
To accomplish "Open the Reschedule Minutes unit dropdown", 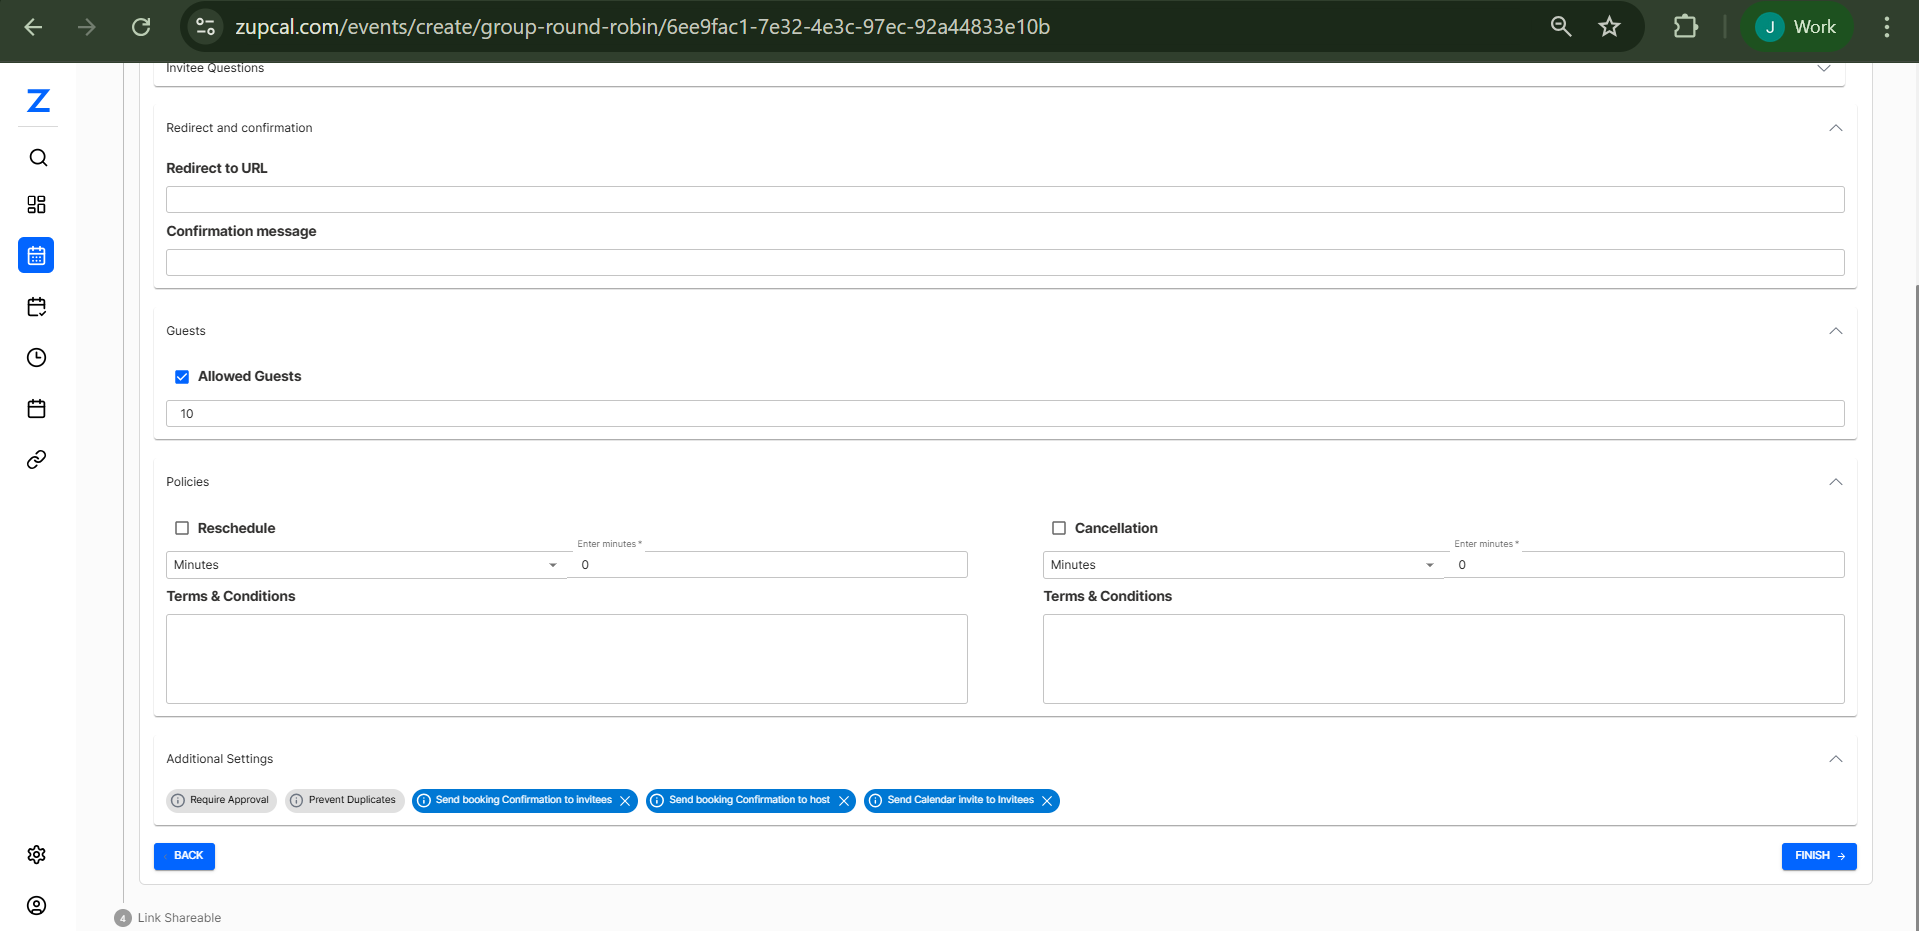I will [x=365, y=565].
